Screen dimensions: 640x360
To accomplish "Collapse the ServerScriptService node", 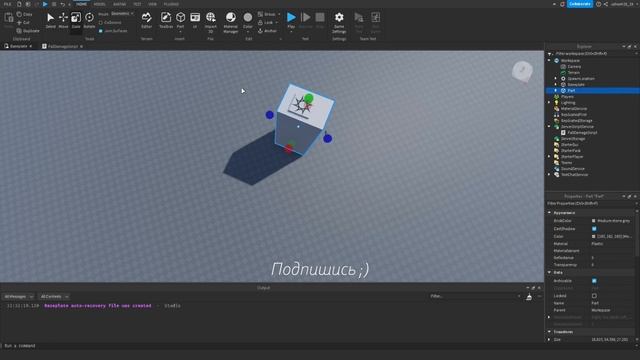I will 549,127.
